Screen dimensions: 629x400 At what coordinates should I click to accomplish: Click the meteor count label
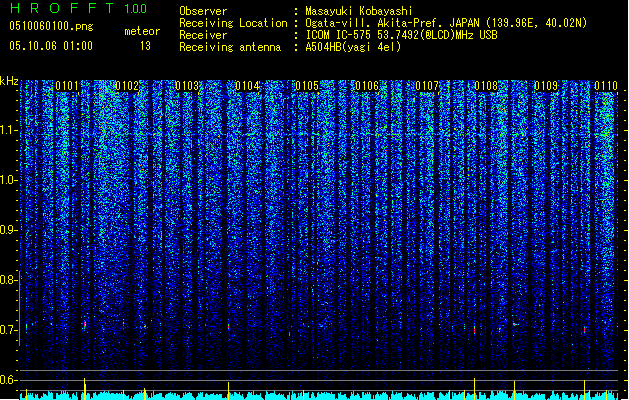pos(142,31)
